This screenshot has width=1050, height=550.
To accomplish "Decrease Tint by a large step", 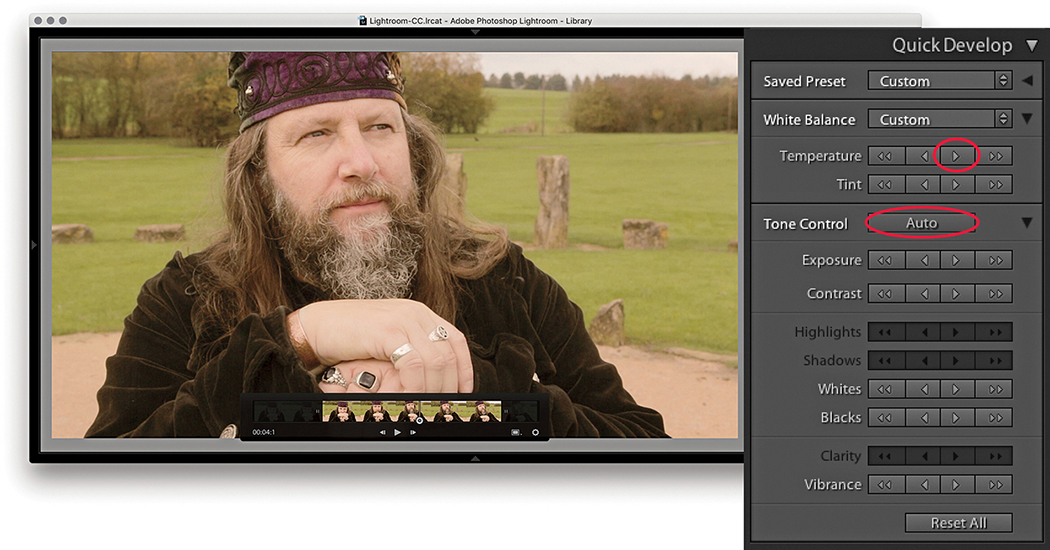I will coord(885,185).
